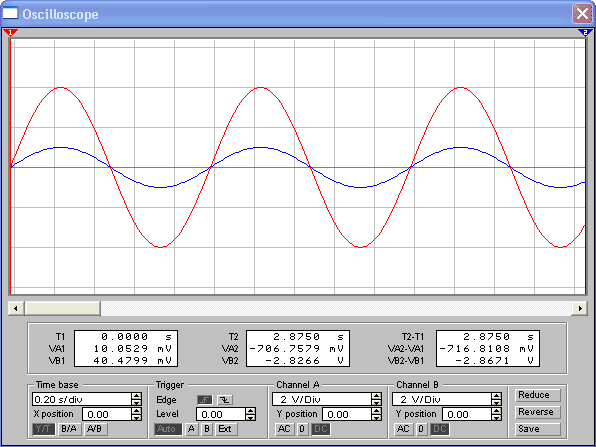Set Channel B coupling to AC
596x447 pixels.
[x=403, y=429]
